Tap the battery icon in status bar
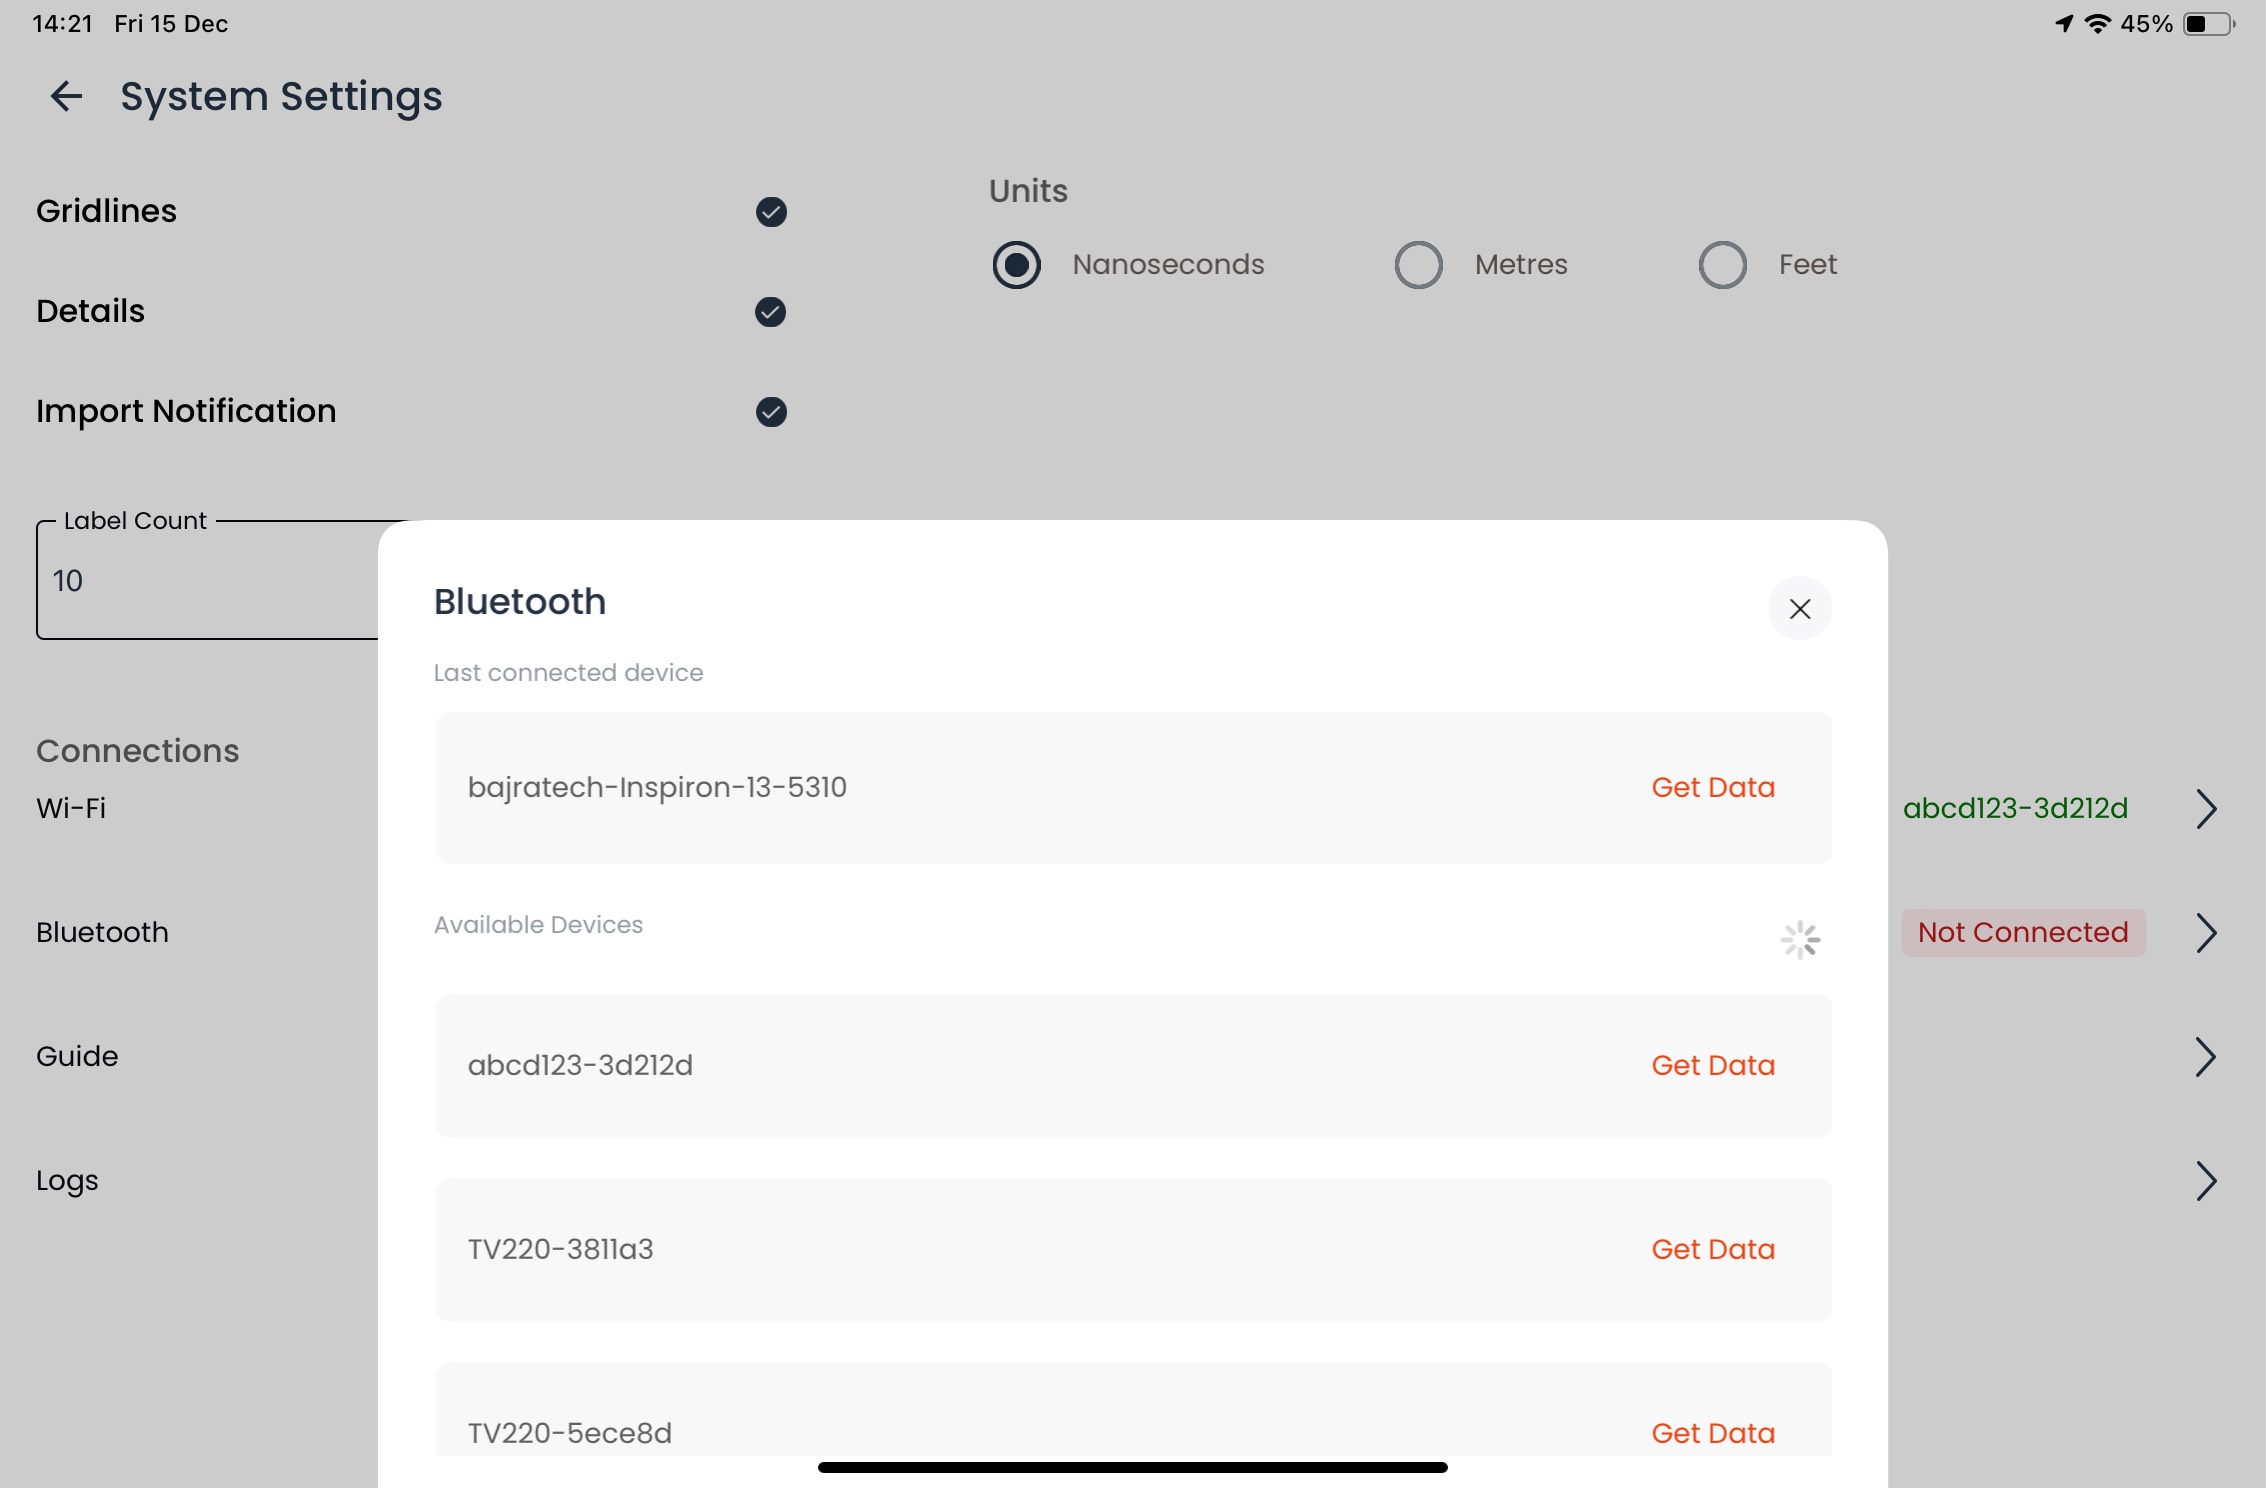Image resolution: width=2266 pixels, height=1488 pixels. point(2208,24)
